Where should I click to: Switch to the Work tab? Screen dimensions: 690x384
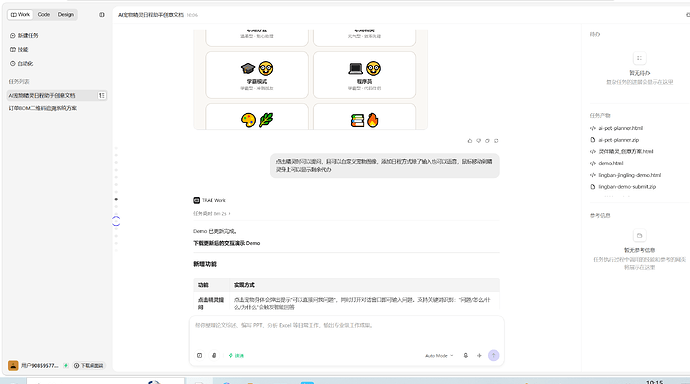pos(20,15)
